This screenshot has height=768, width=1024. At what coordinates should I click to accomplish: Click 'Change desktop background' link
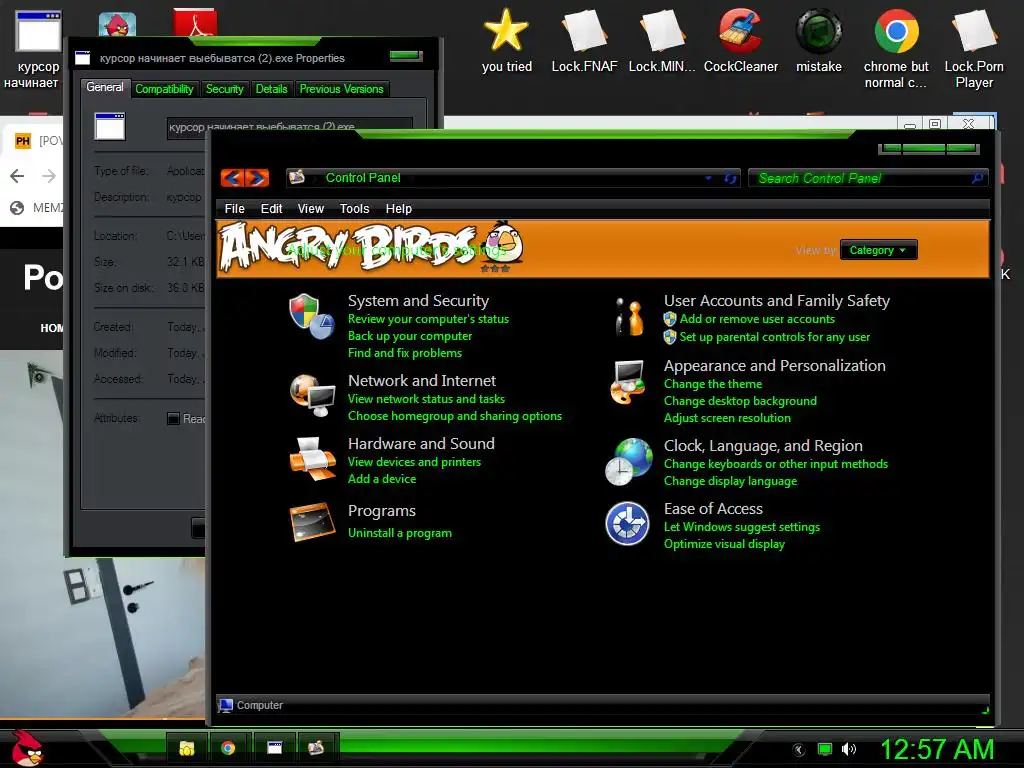point(740,401)
